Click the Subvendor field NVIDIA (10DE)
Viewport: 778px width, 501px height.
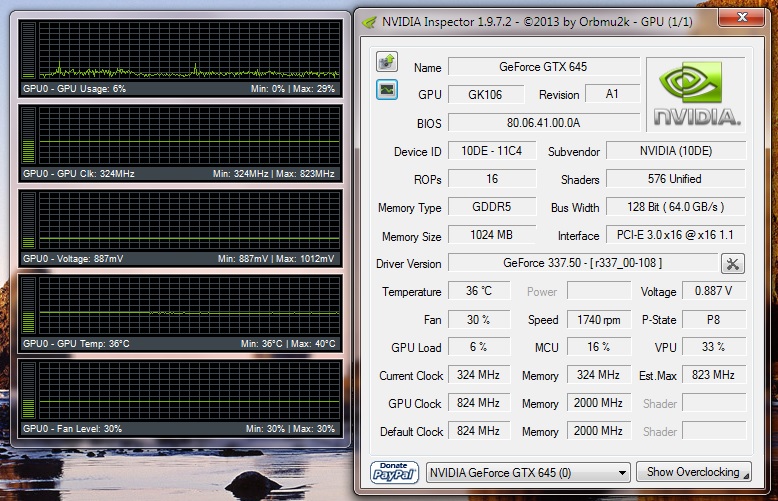[676, 151]
